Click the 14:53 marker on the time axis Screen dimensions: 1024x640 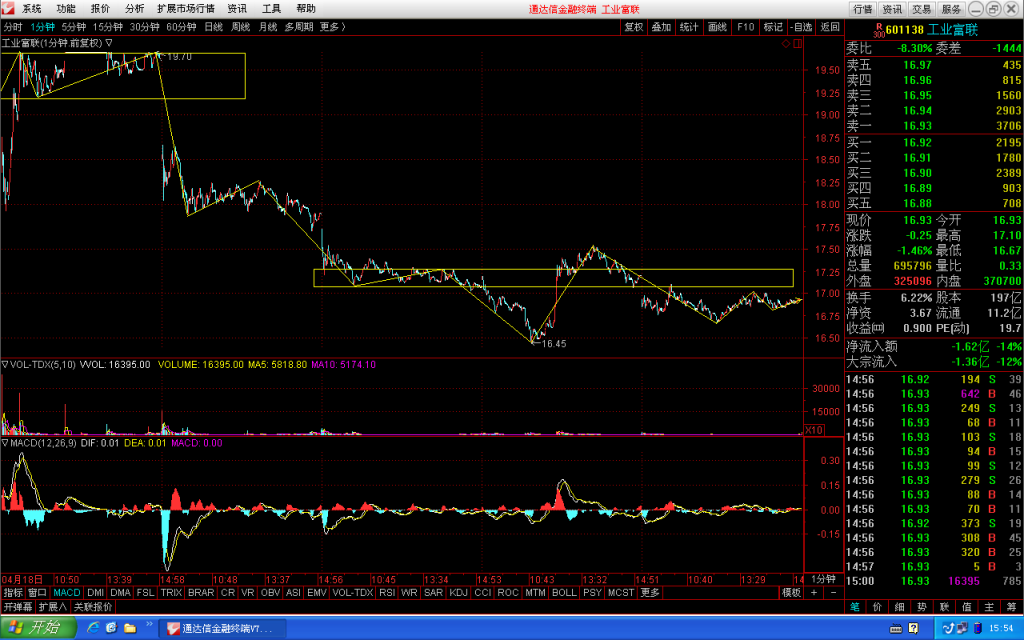[489, 579]
